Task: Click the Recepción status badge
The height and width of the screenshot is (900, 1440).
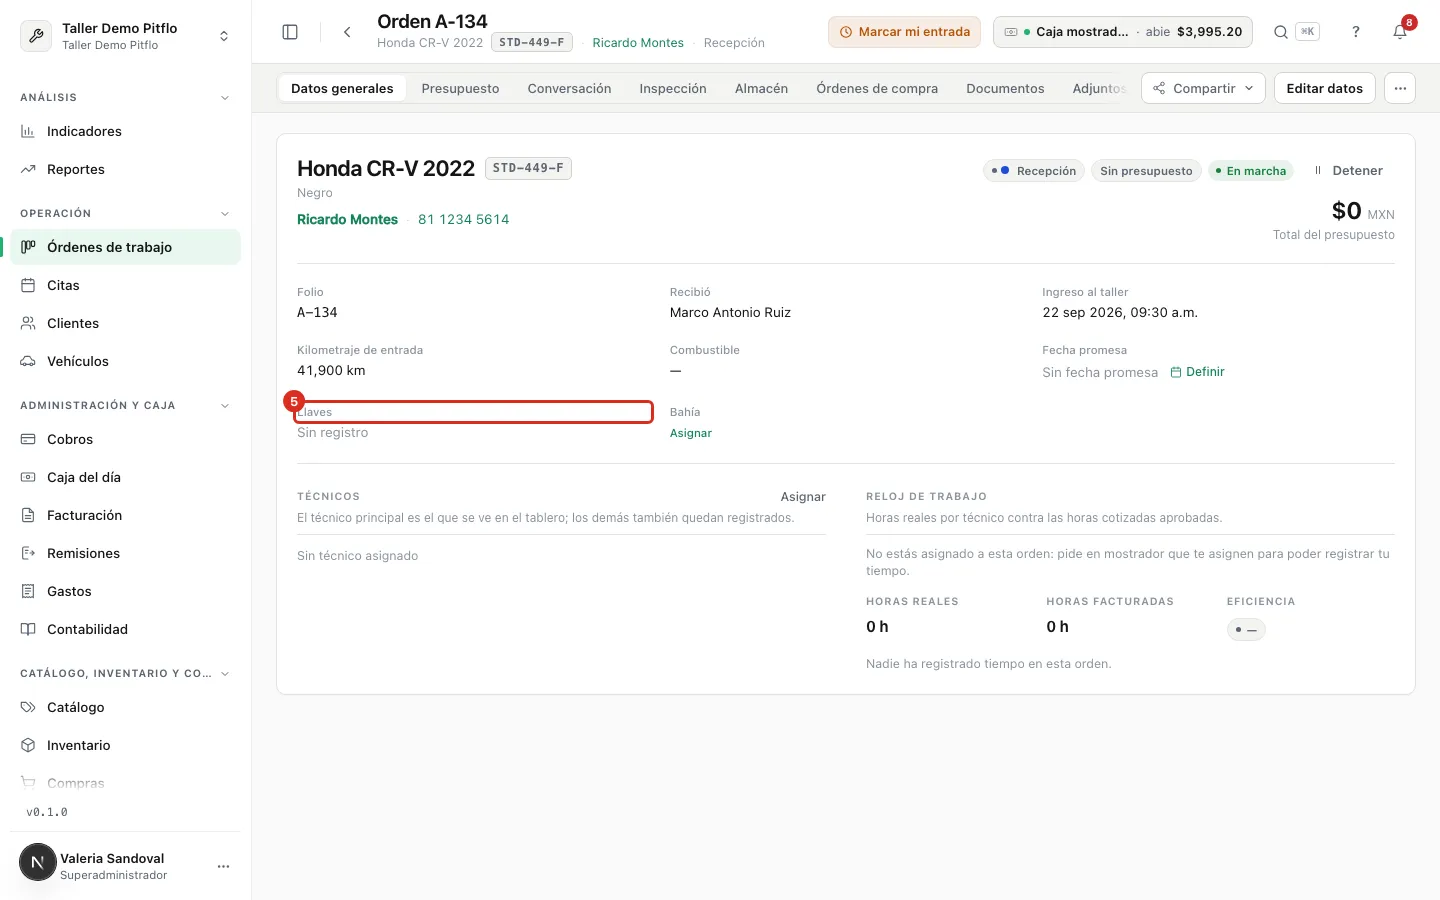Action: pyautogui.click(x=1034, y=171)
